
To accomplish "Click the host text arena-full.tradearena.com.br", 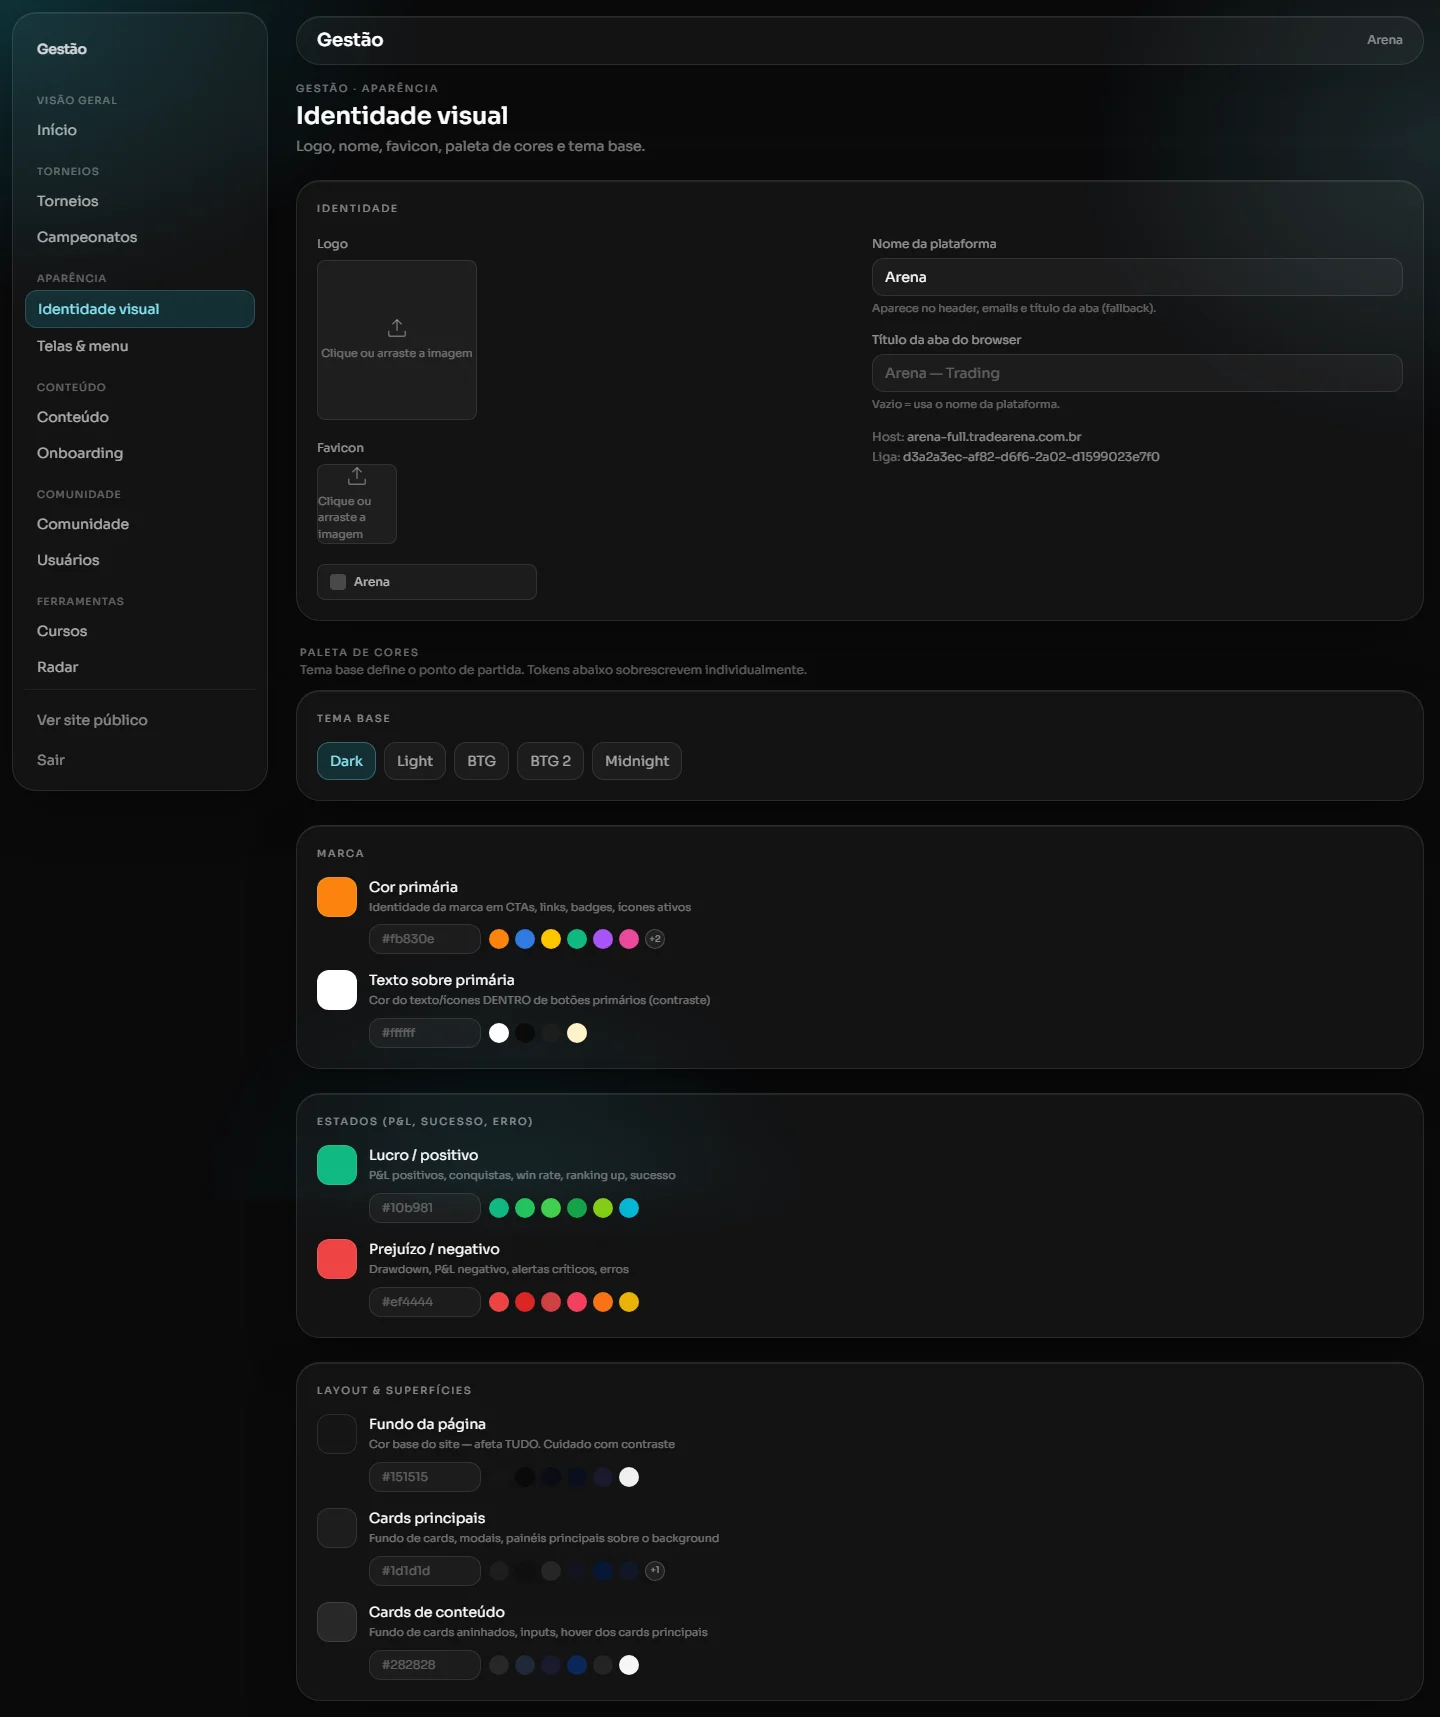I will coord(994,437).
